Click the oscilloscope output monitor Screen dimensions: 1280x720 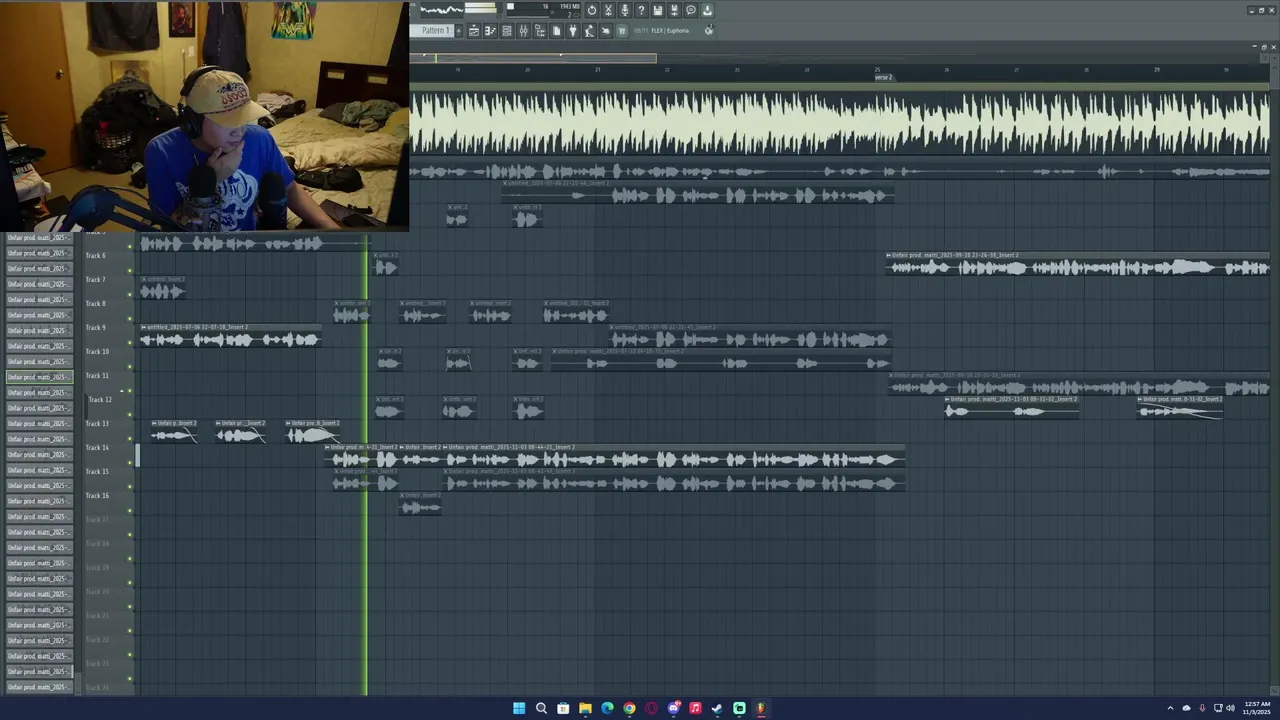pyautogui.click(x=442, y=10)
